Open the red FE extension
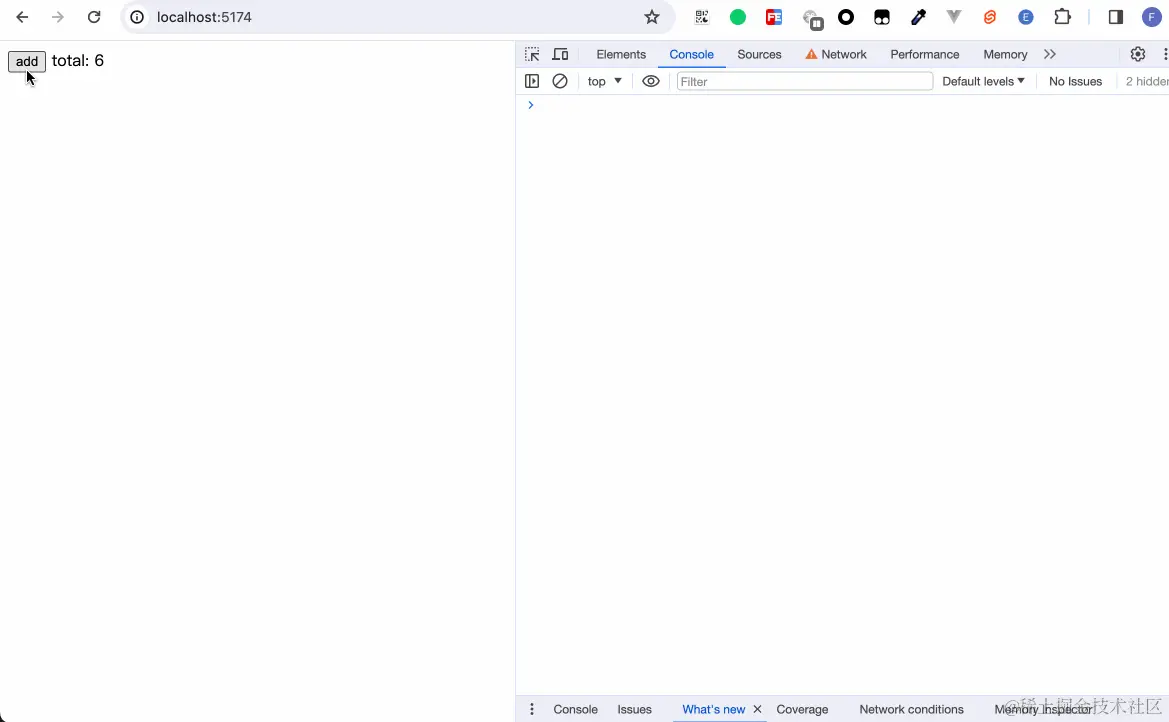The height and width of the screenshot is (722, 1169). [774, 17]
